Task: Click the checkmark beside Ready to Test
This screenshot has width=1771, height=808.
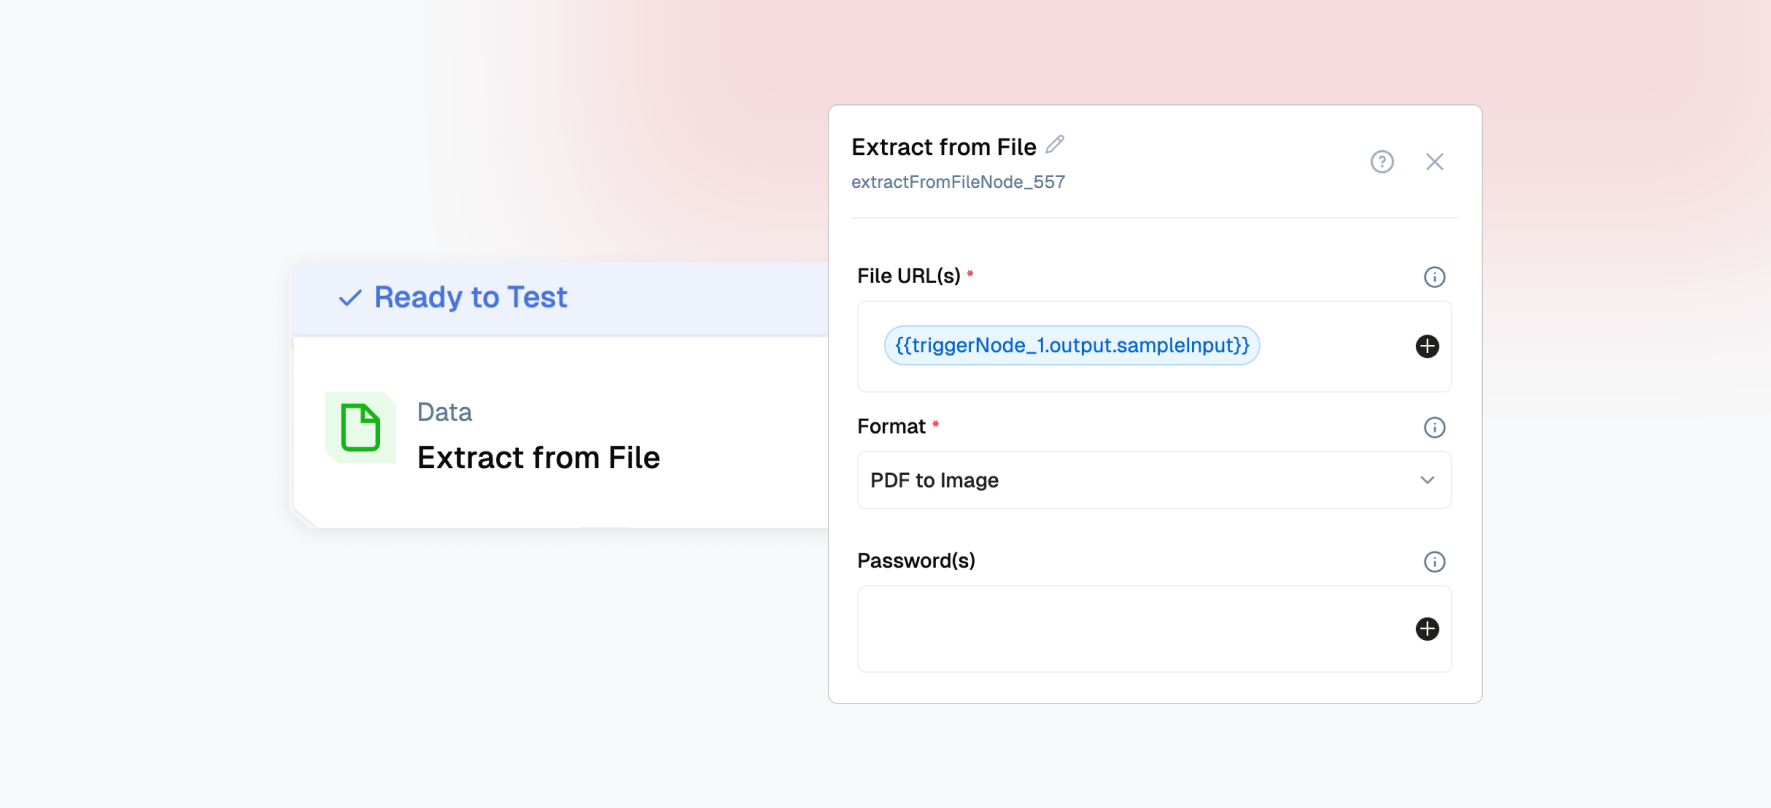Action: tap(350, 298)
